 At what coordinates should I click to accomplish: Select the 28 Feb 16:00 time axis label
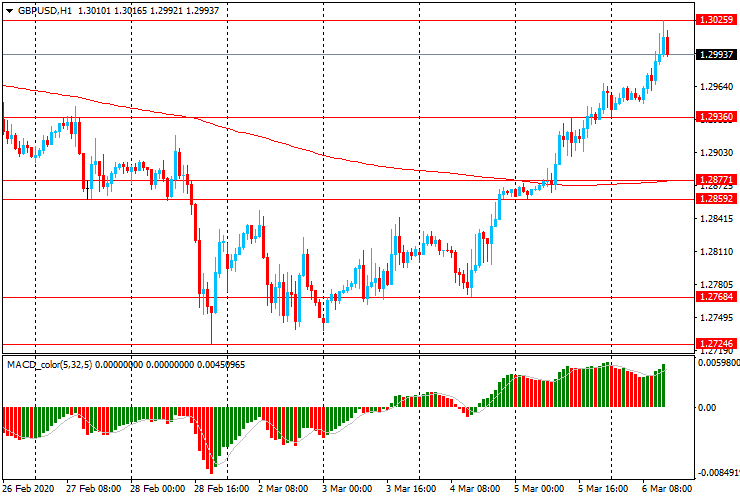(223, 490)
